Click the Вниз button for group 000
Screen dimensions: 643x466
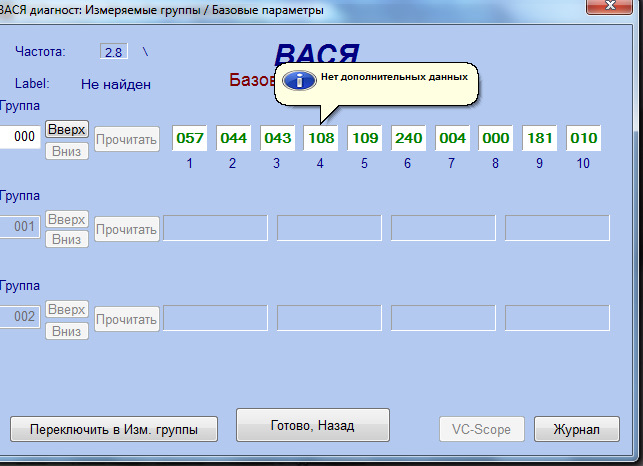(x=67, y=150)
